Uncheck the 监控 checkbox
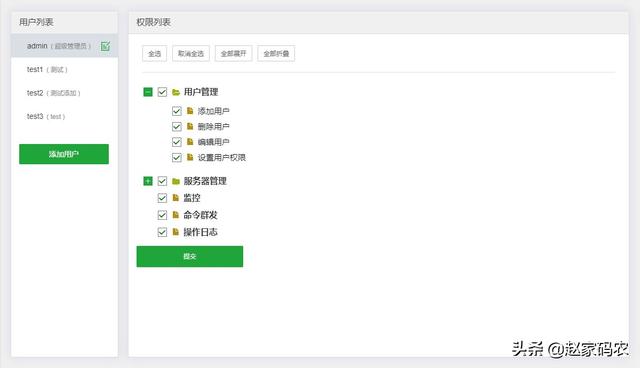 tap(162, 198)
